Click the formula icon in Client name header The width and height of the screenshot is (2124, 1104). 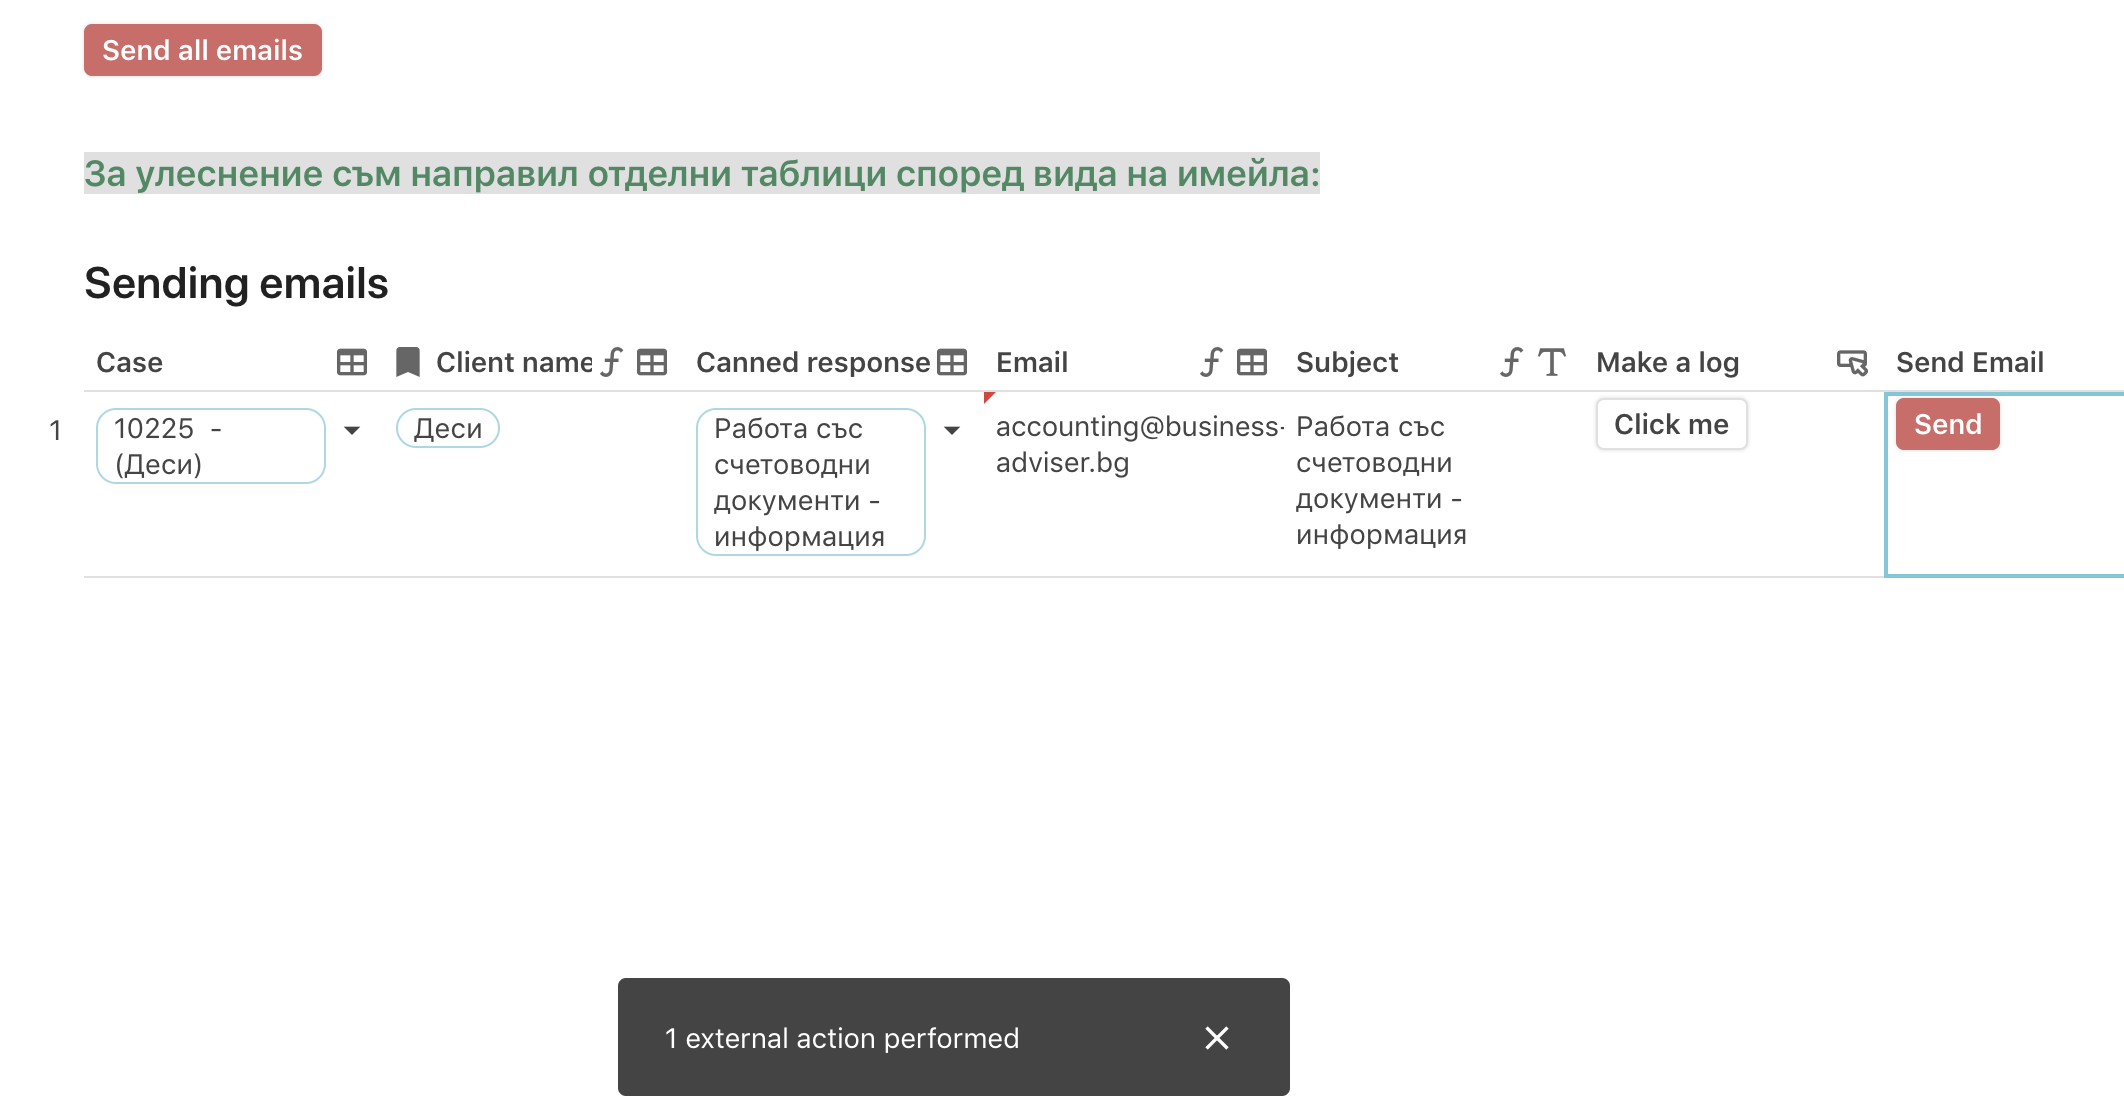point(611,362)
